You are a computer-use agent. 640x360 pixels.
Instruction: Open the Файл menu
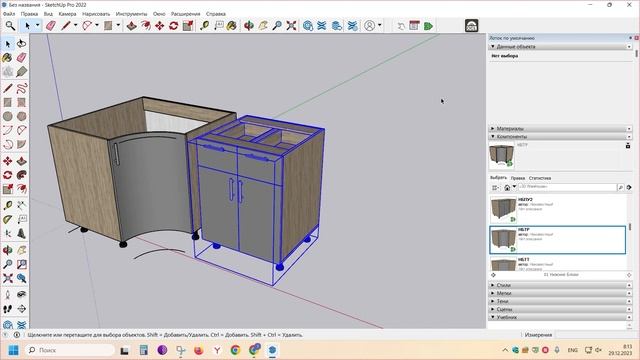click(9, 14)
